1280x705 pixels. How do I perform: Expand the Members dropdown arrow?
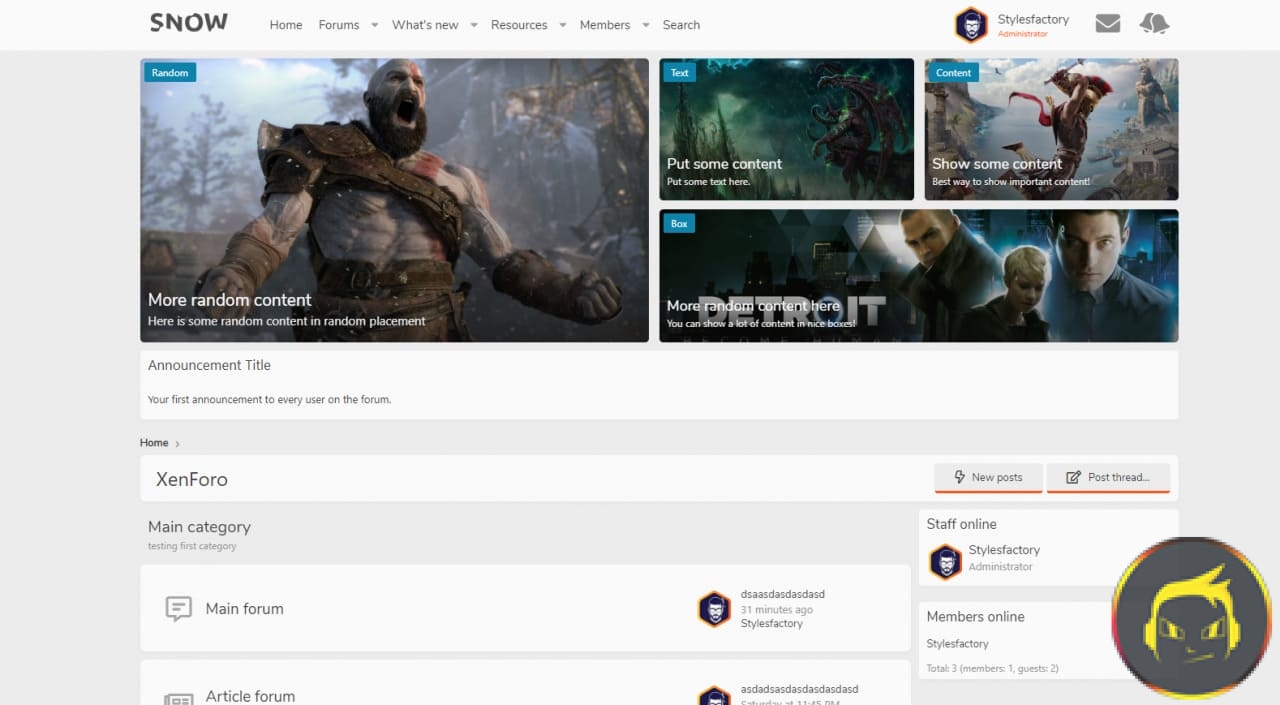646,25
